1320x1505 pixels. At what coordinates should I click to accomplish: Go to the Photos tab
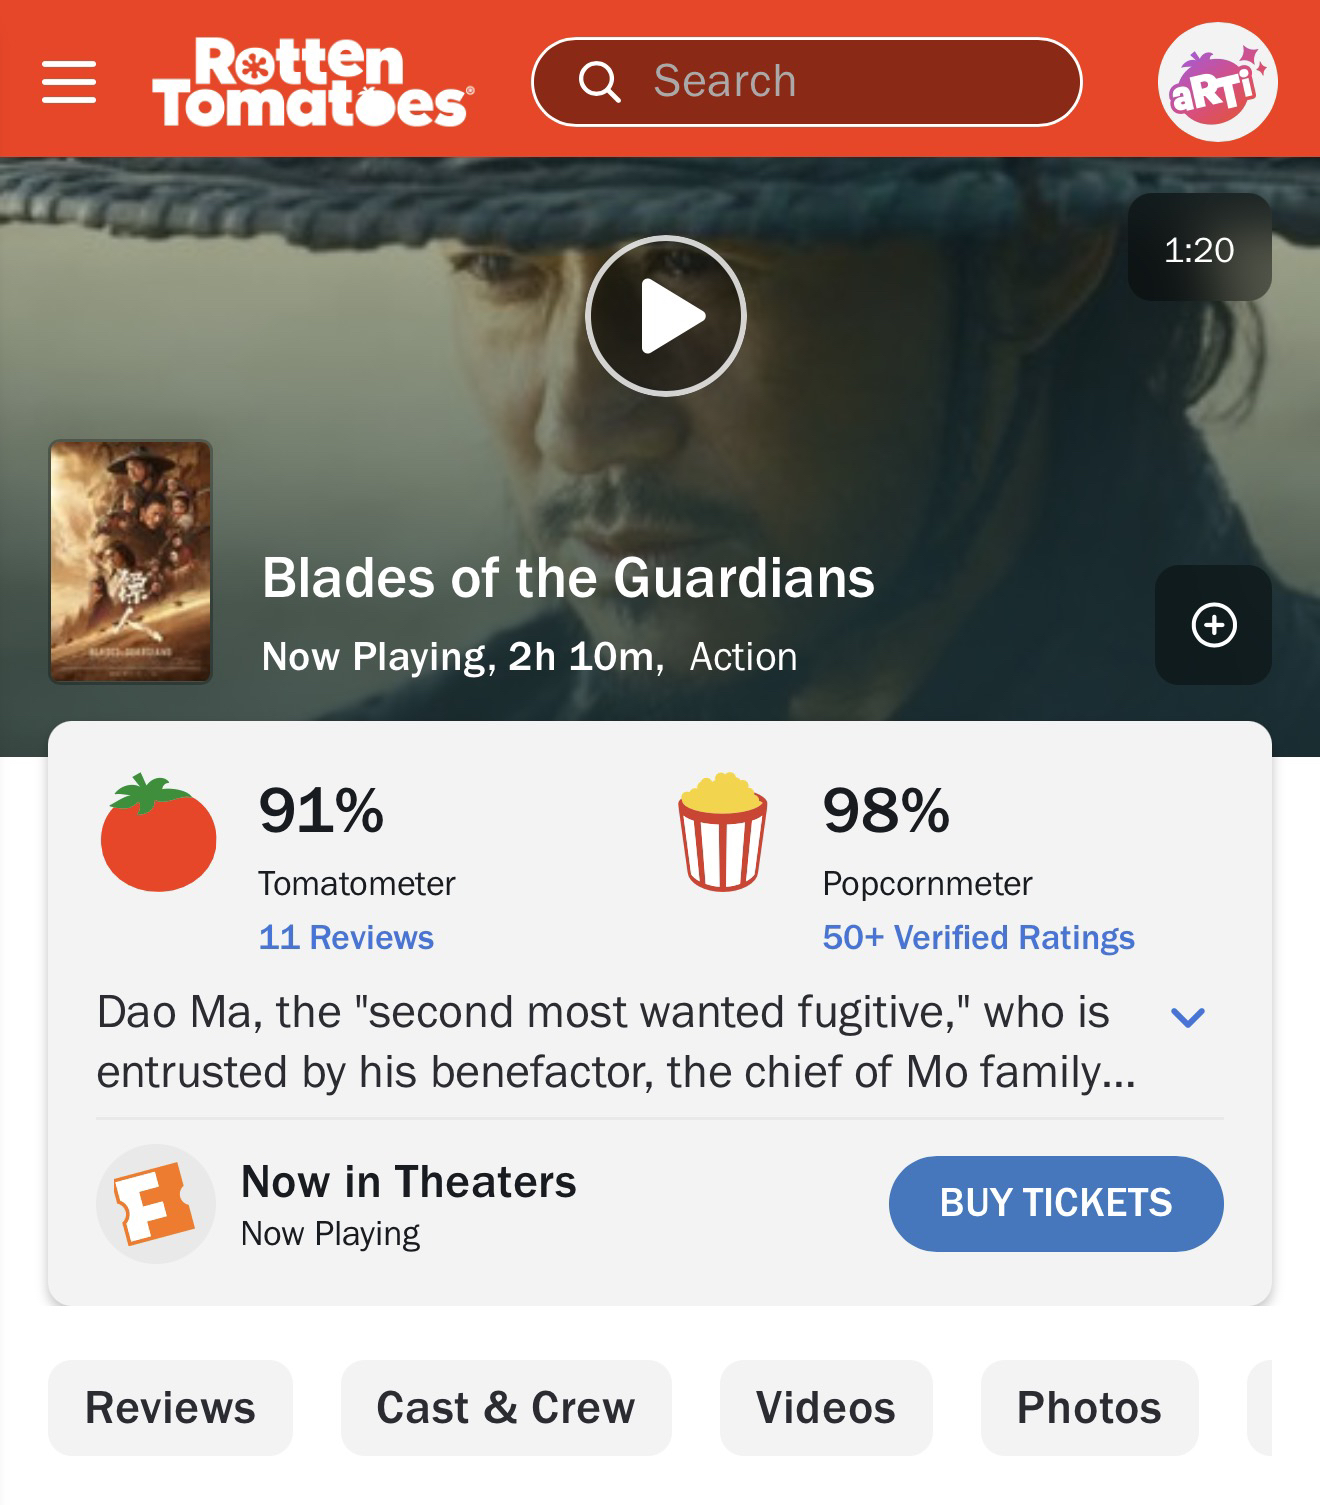click(x=1089, y=1408)
